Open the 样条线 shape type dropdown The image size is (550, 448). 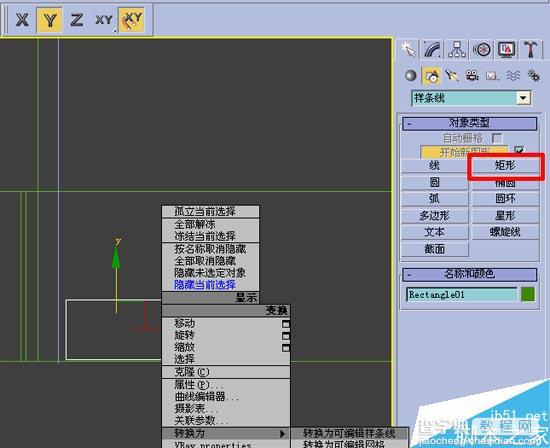523,98
